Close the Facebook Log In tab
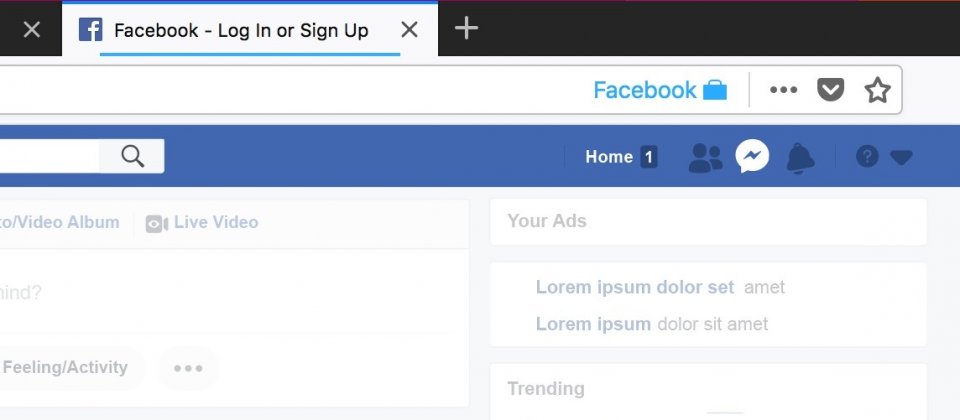 pyautogui.click(x=409, y=30)
